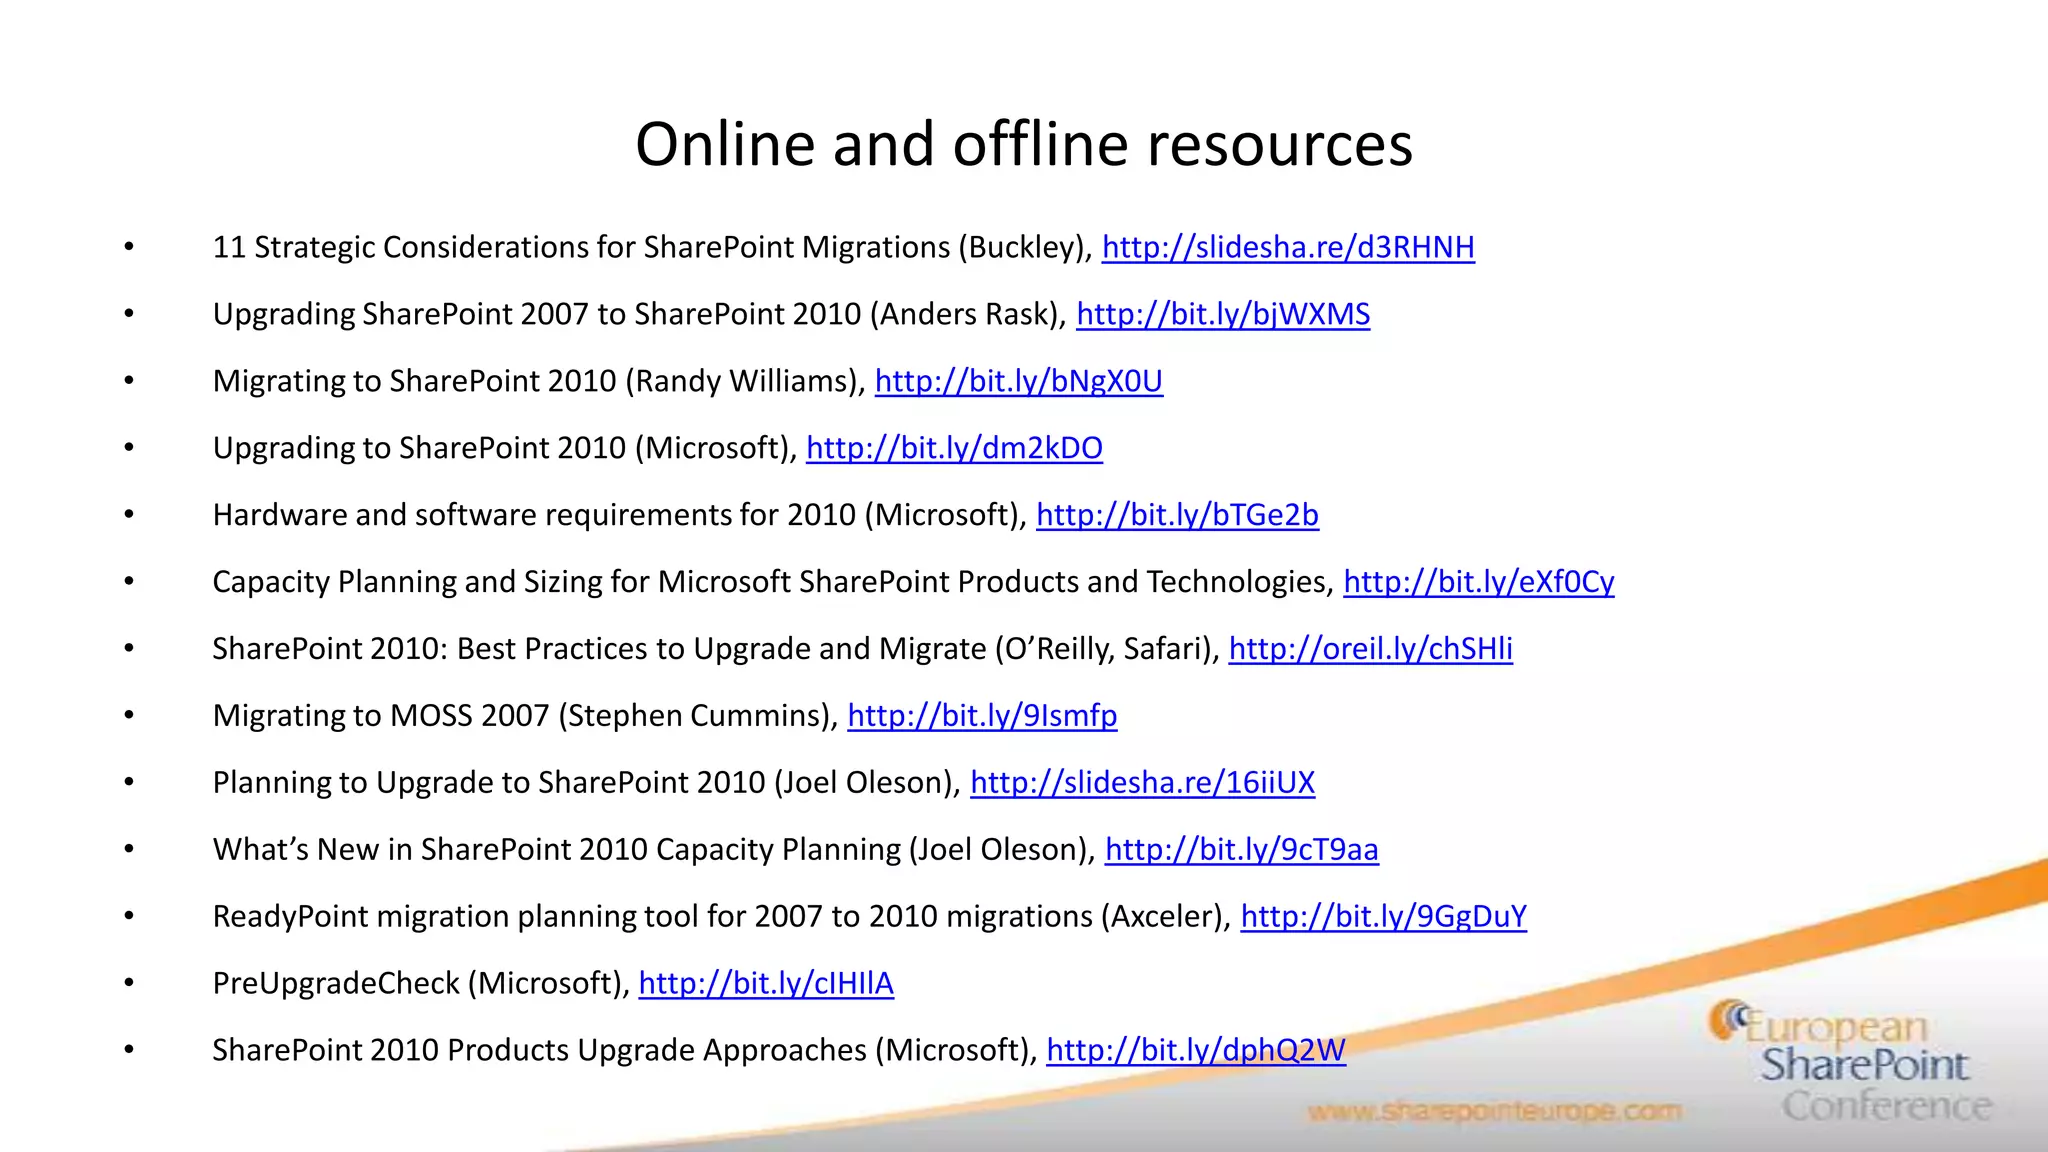
Task: Open the bit.ly/bTGe2b hardware requirements link
Action: (x=1177, y=515)
